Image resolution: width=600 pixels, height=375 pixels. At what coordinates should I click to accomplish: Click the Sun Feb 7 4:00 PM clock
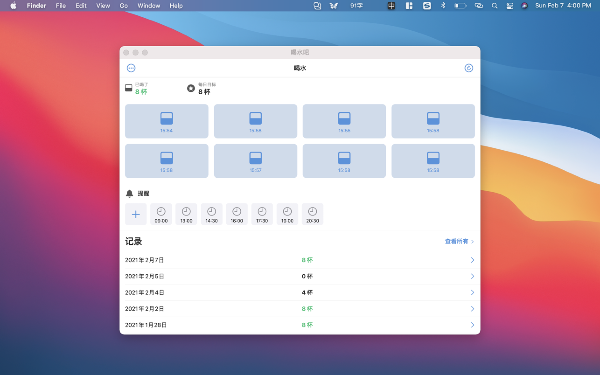563,6
